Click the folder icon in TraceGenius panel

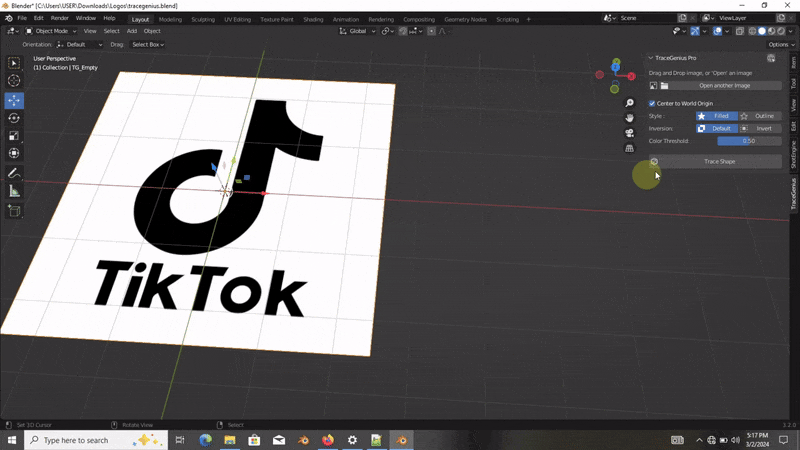tap(664, 86)
